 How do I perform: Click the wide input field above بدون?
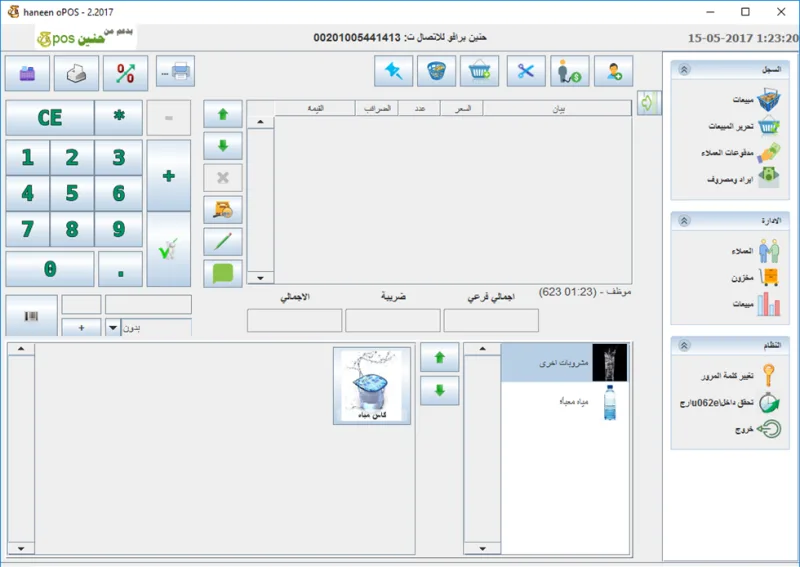148,305
